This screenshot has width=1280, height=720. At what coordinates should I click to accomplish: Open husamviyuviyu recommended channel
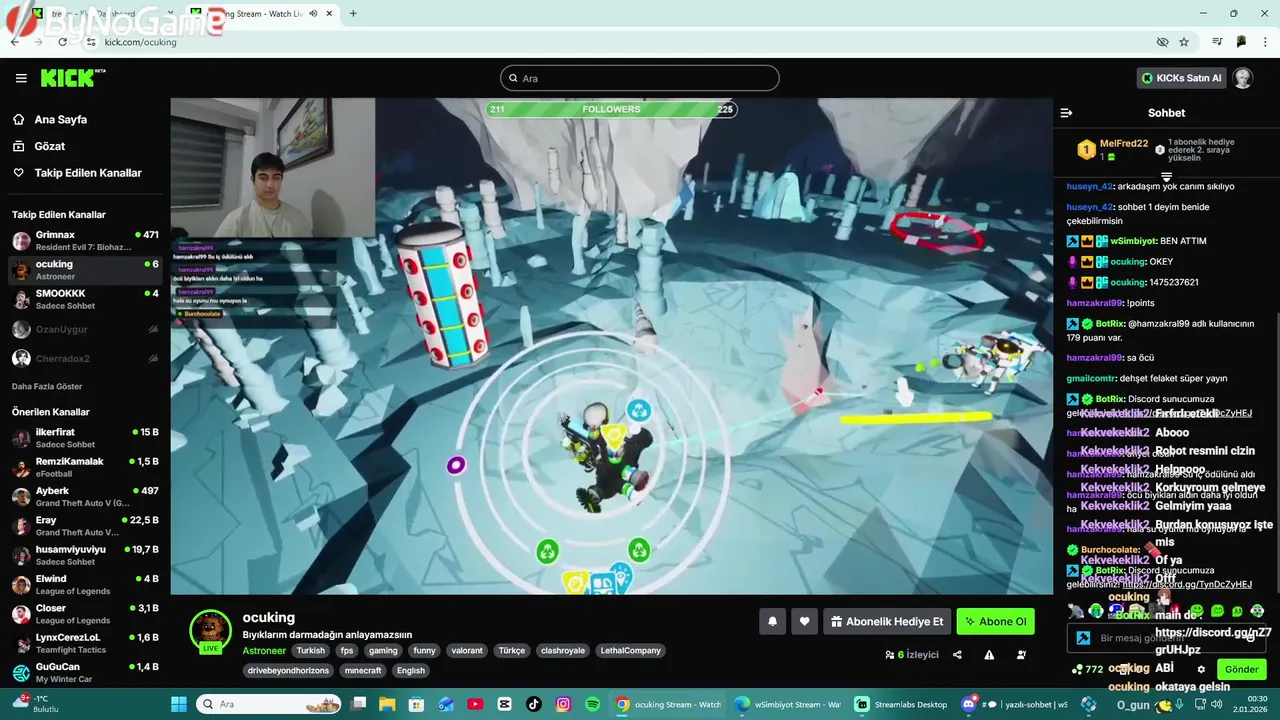(85, 555)
